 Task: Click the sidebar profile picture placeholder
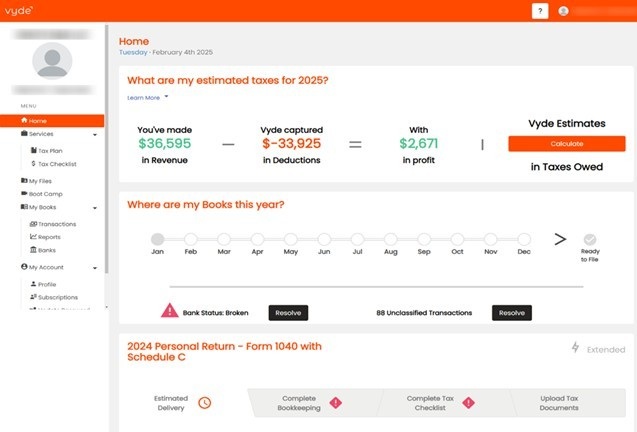52,60
